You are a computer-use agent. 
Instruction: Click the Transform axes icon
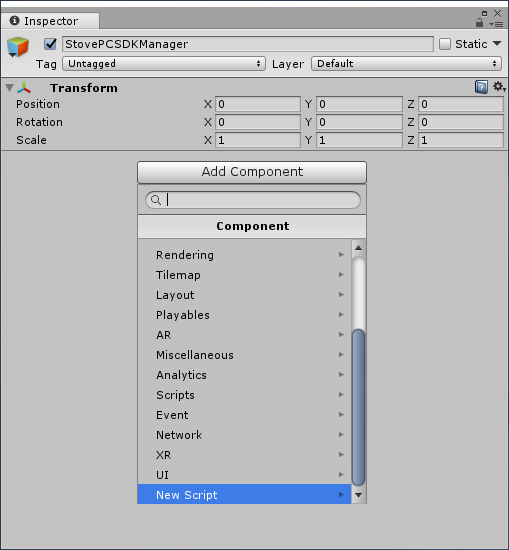tap(24, 88)
